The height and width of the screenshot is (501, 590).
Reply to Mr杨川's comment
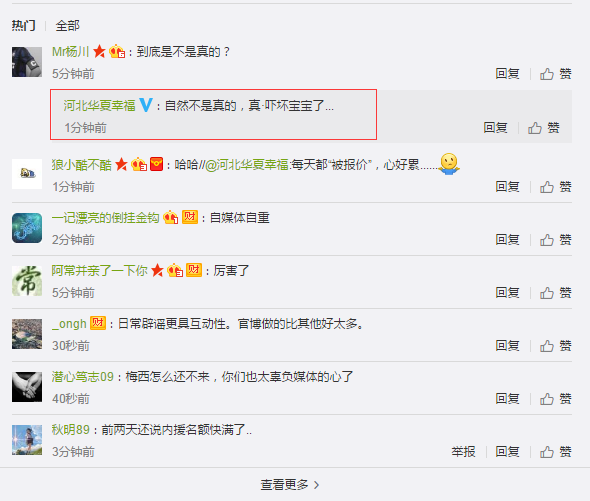(507, 74)
